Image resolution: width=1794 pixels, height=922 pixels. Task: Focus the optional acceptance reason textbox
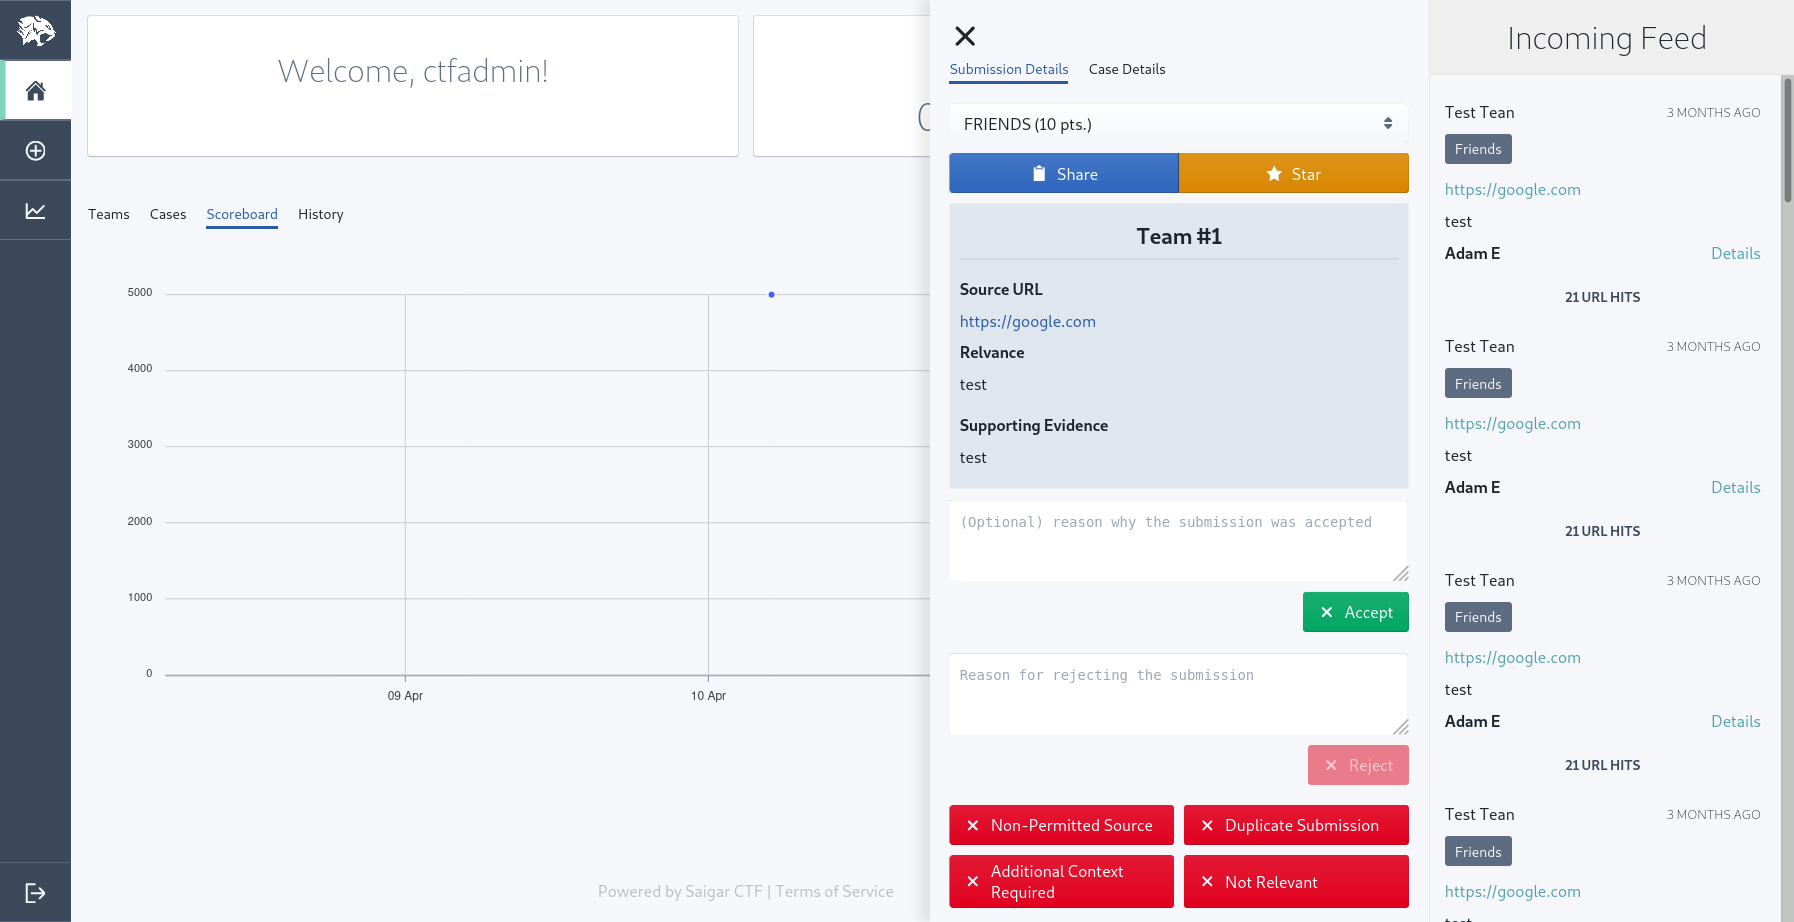[1179, 541]
